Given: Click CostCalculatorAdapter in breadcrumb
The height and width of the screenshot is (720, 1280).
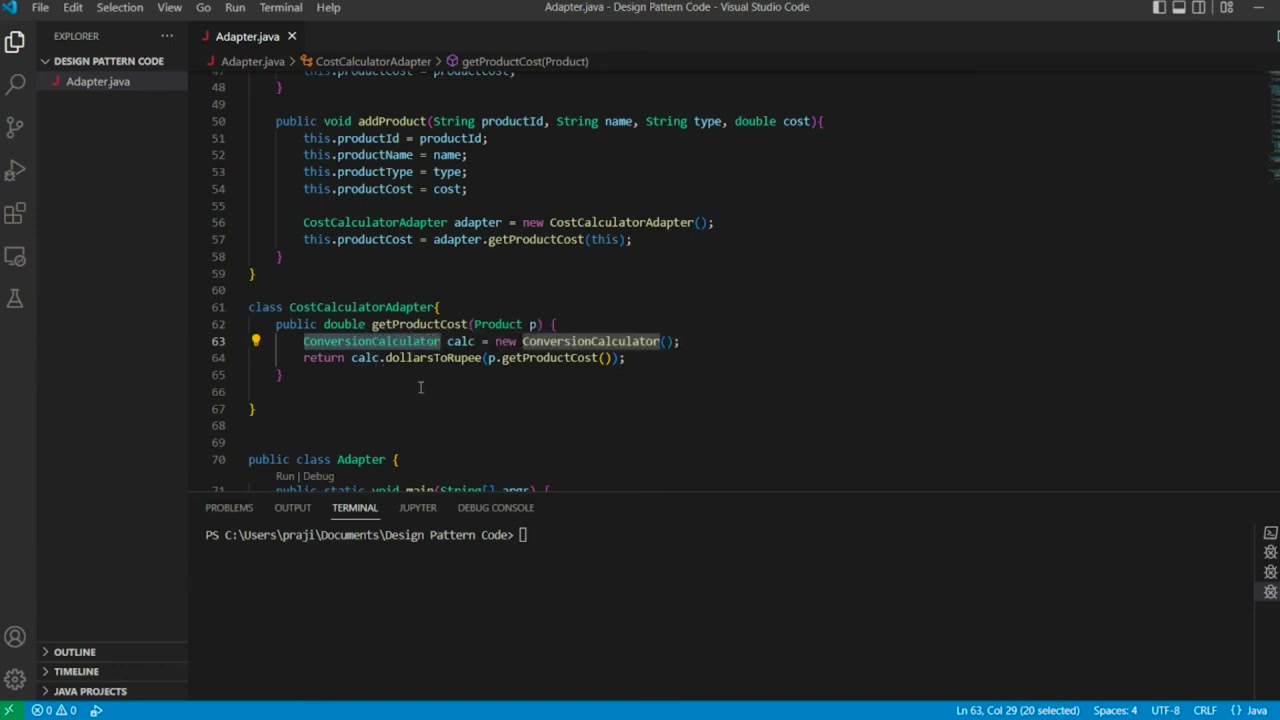Looking at the screenshot, I should [x=373, y=61].
